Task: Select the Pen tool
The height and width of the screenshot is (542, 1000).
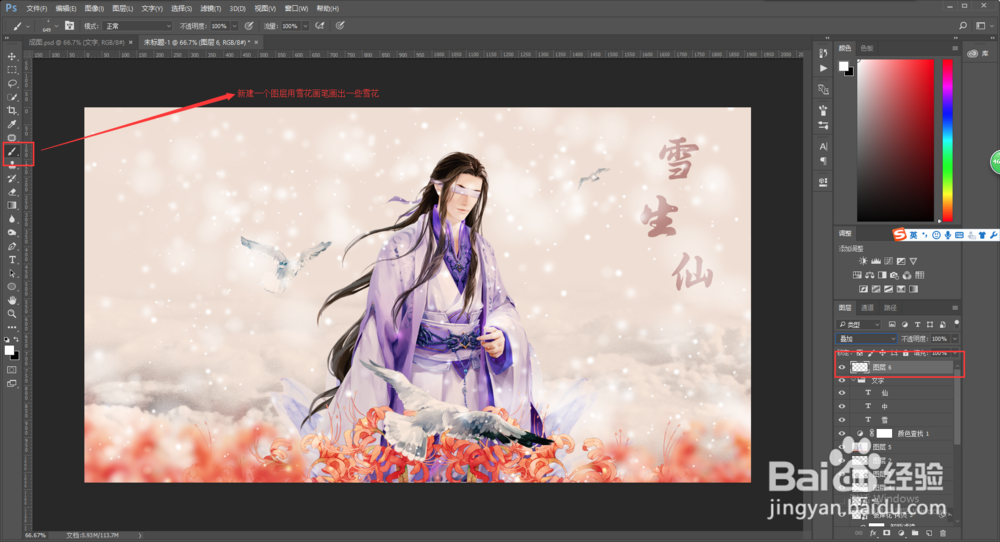Action: (x=11, y=246)
